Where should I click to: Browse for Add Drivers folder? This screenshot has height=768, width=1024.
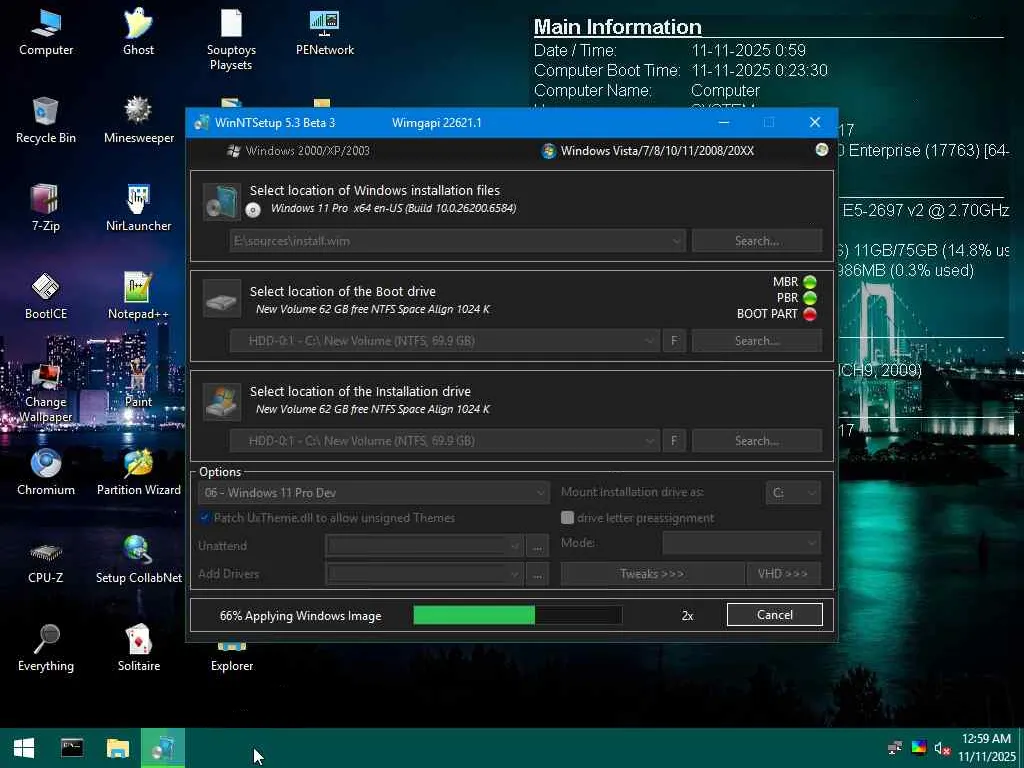point(537,574)
